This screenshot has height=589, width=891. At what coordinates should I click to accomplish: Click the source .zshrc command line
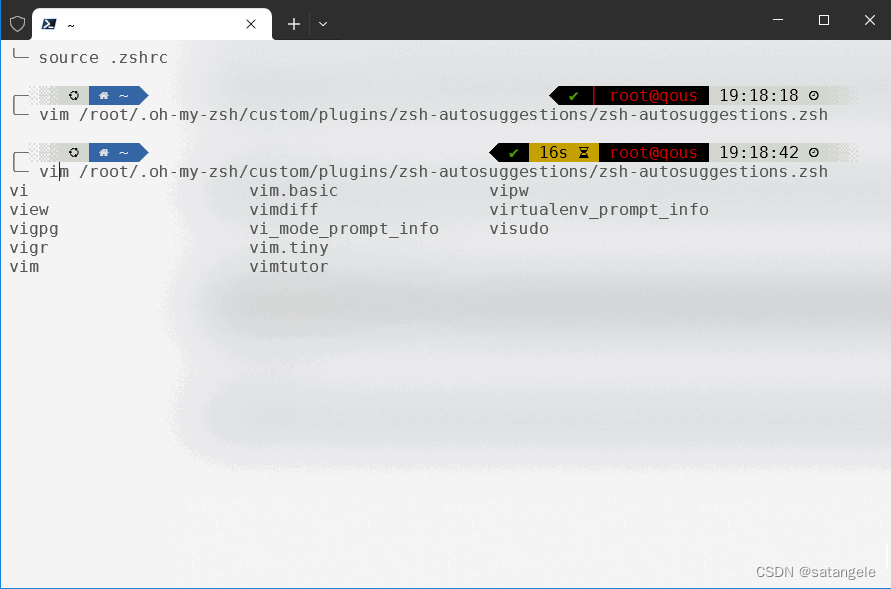tap(103, 57)
